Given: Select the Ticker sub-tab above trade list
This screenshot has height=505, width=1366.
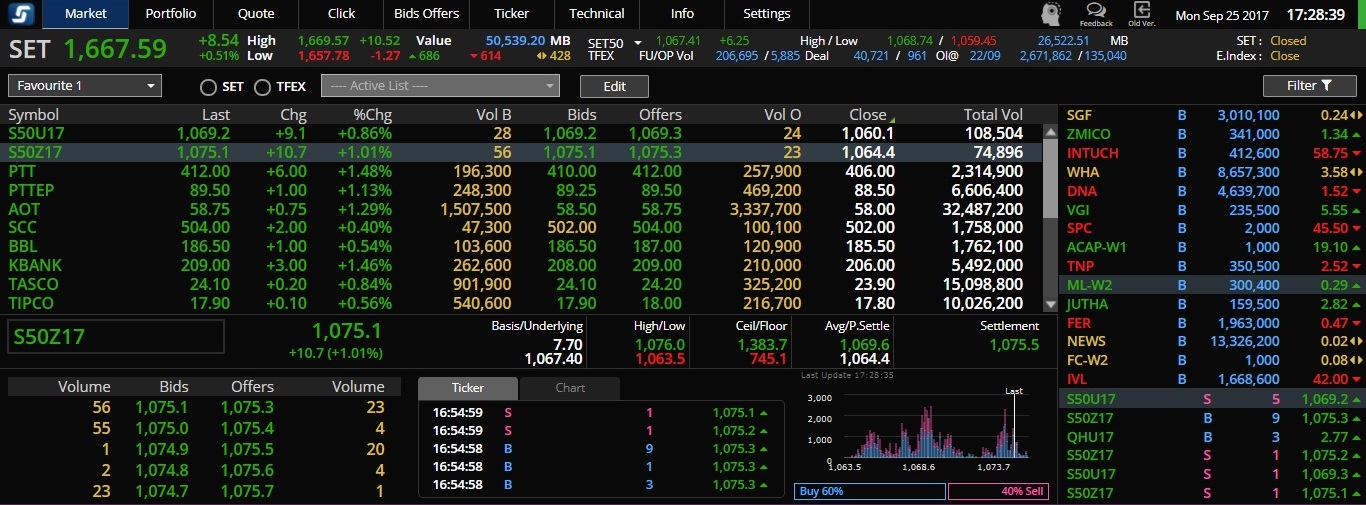Looking at the screenshot, I should click(468, 388).
